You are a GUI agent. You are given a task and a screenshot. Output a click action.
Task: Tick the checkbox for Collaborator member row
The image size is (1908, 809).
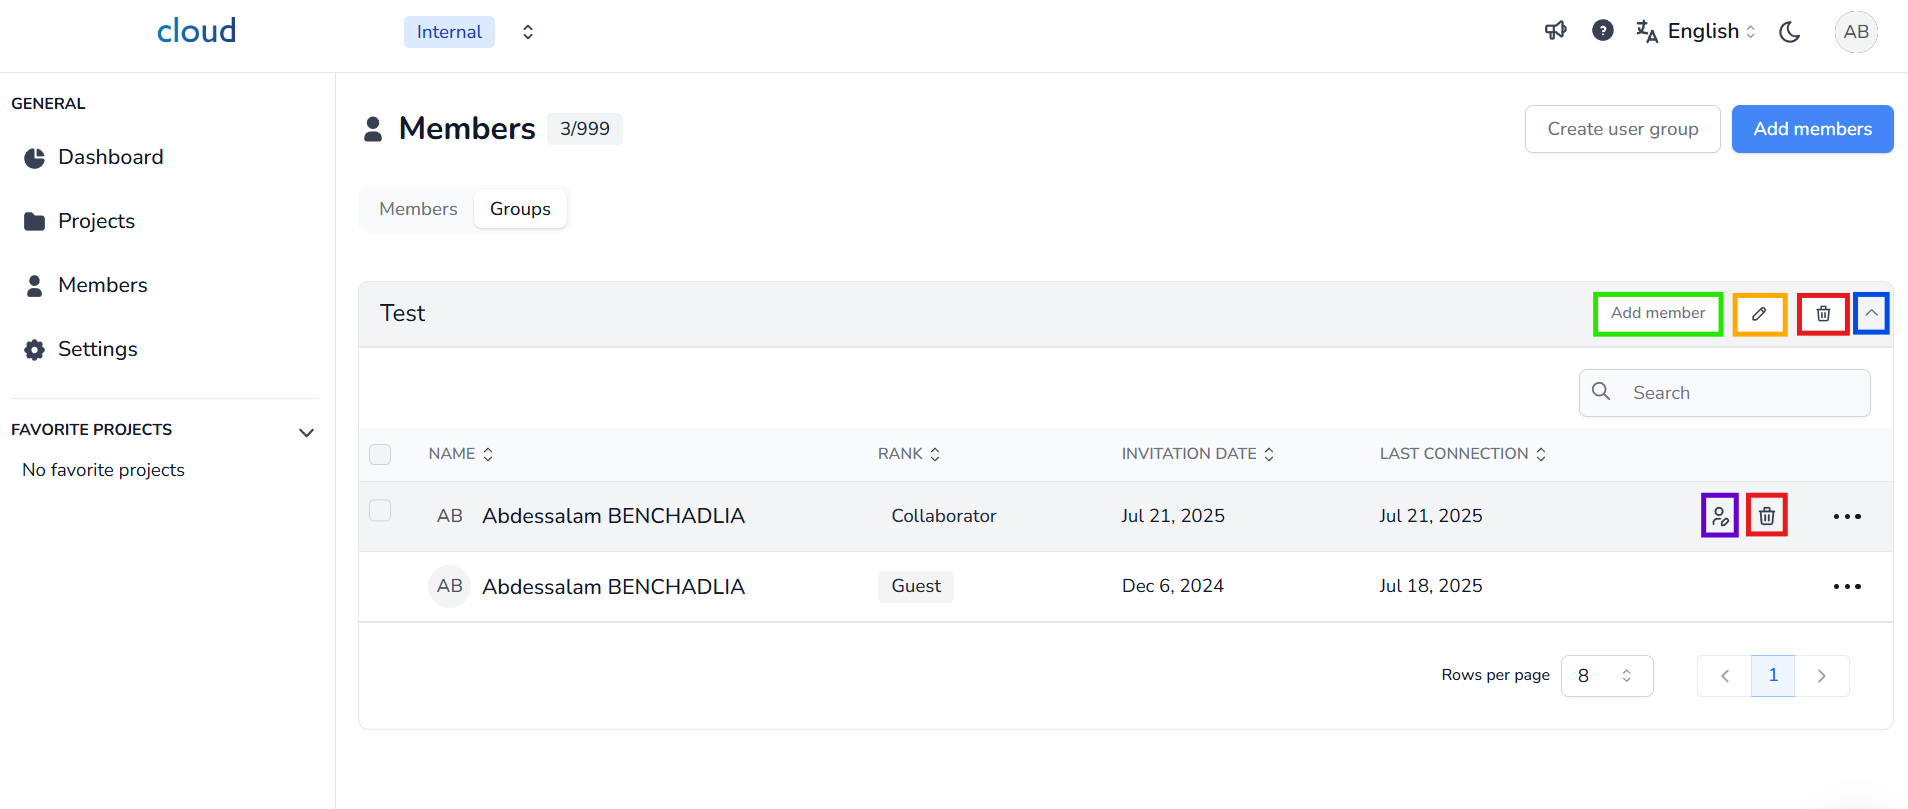pyautogui.click(x=380, y=511)
